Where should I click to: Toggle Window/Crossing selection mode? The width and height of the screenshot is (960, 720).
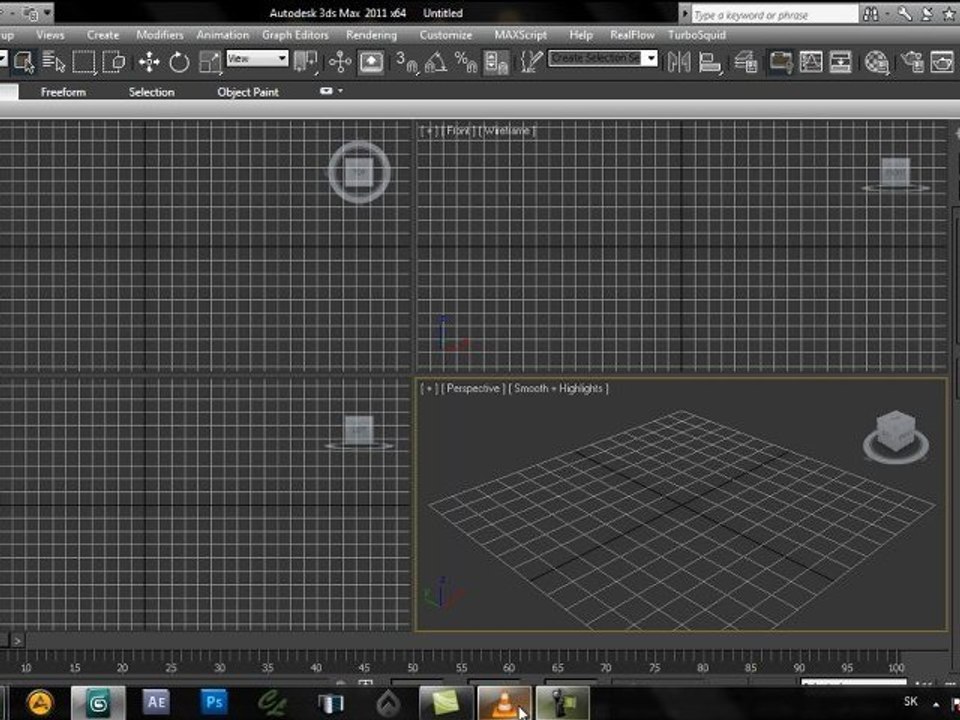pos(114,62)
